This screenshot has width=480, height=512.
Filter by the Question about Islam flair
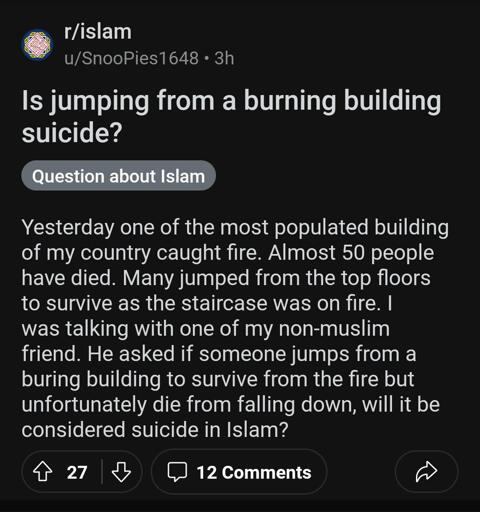tap(118, 176)
